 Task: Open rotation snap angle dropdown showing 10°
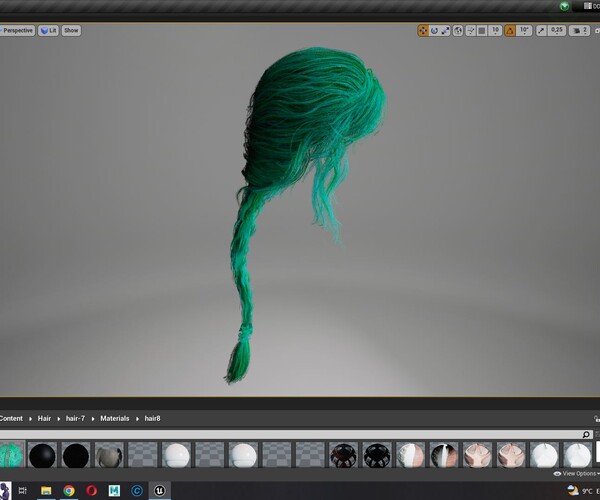[x=524, y=31]
